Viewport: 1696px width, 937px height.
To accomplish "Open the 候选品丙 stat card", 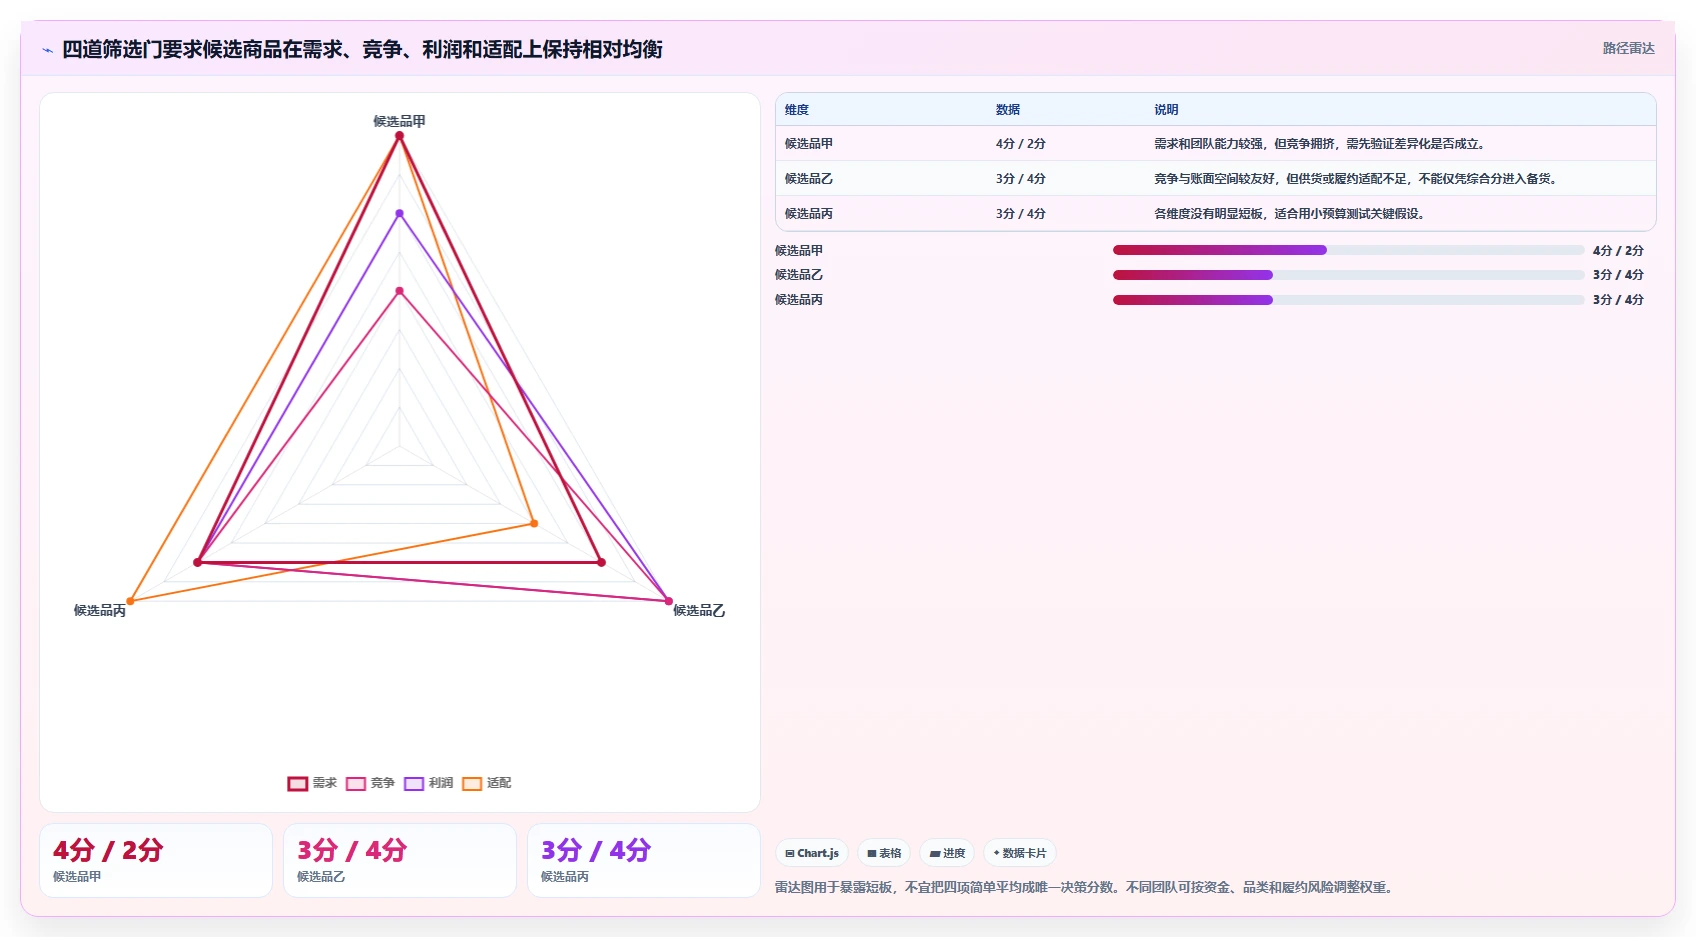I will [x=644, y=861].
